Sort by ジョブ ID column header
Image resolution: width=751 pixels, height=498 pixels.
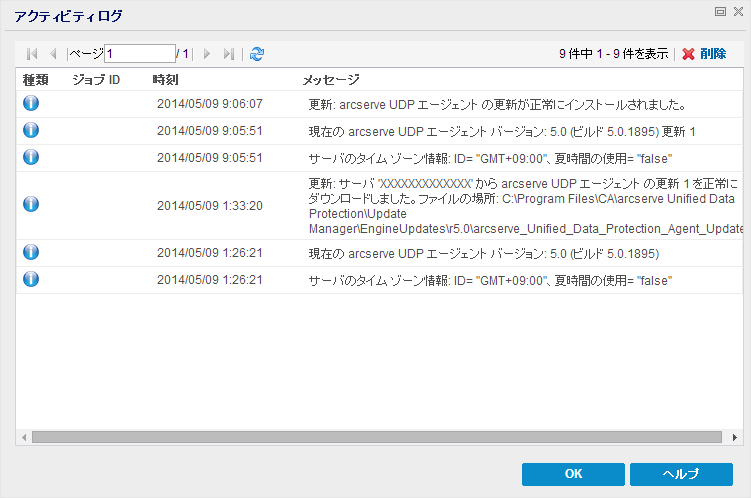96,79
